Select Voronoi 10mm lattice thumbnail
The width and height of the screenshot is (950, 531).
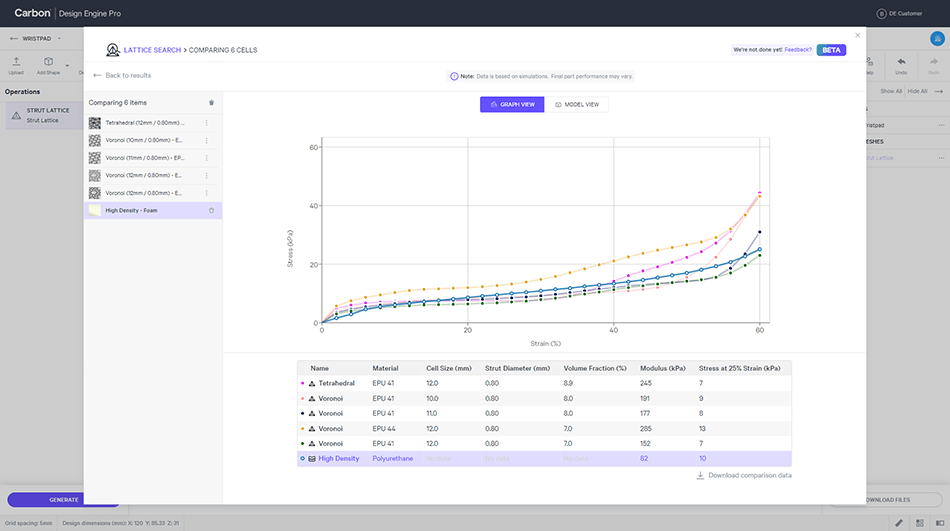point(95,141)
